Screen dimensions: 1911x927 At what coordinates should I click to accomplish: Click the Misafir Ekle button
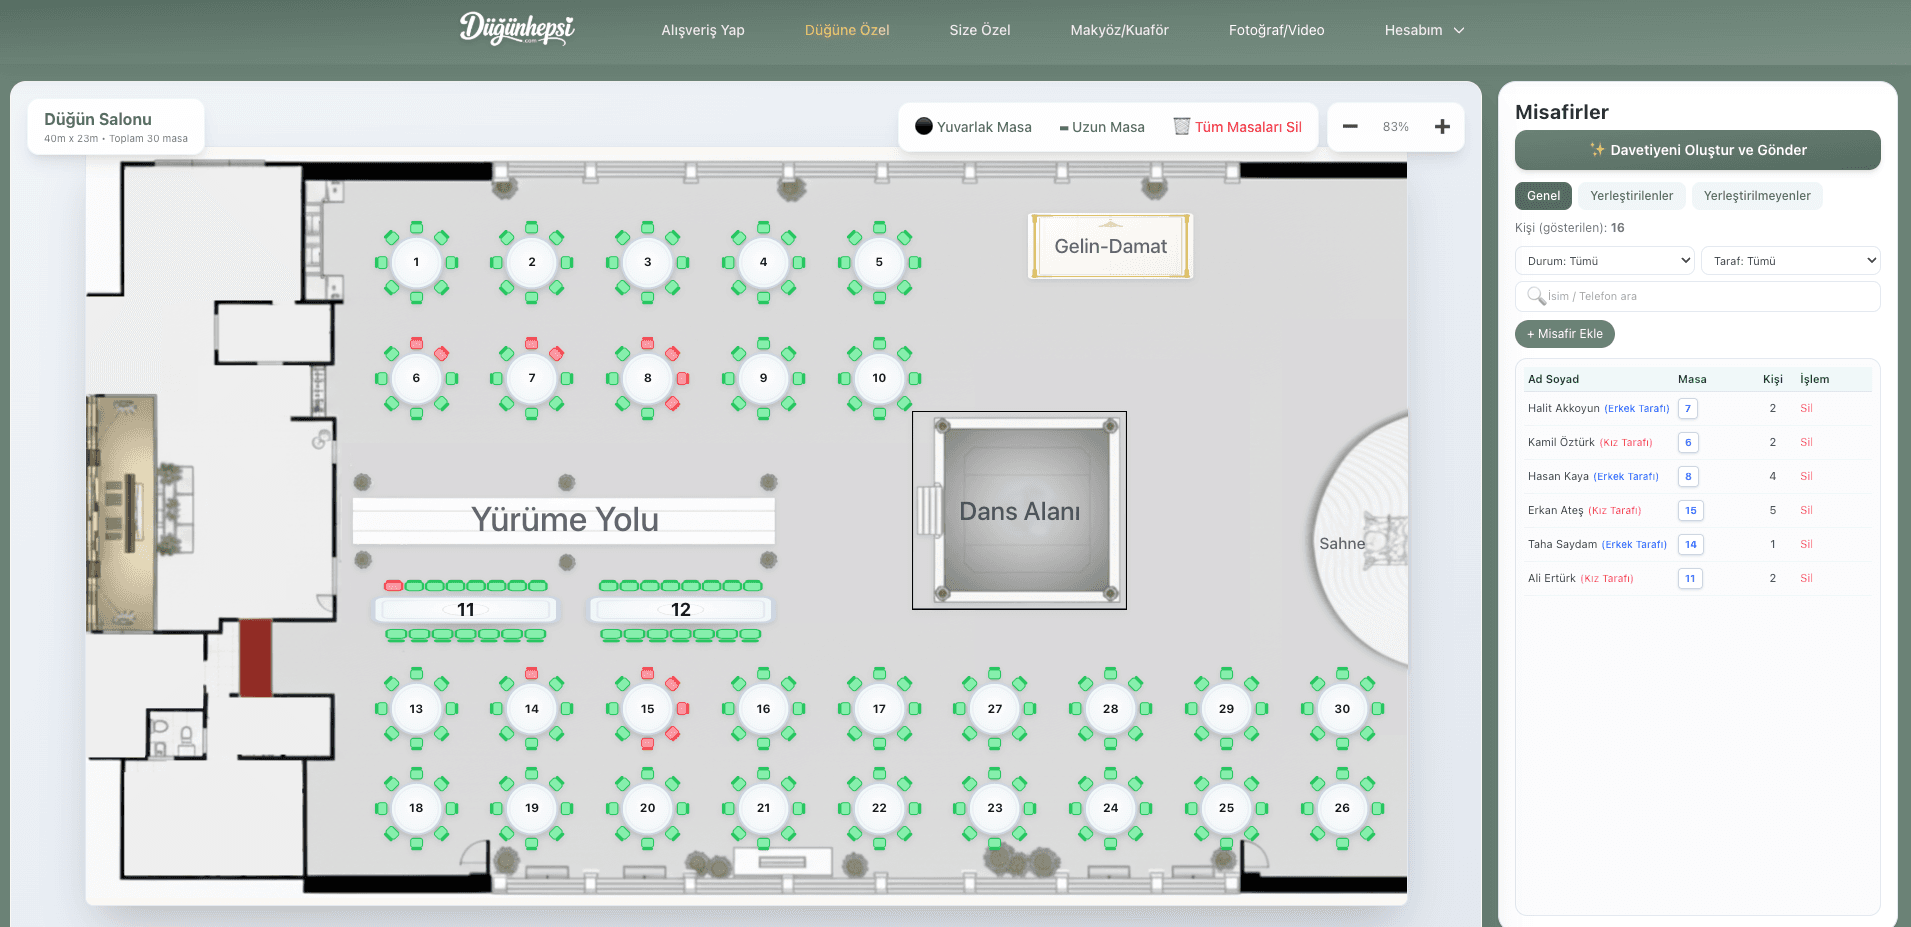coord(1564,334)
